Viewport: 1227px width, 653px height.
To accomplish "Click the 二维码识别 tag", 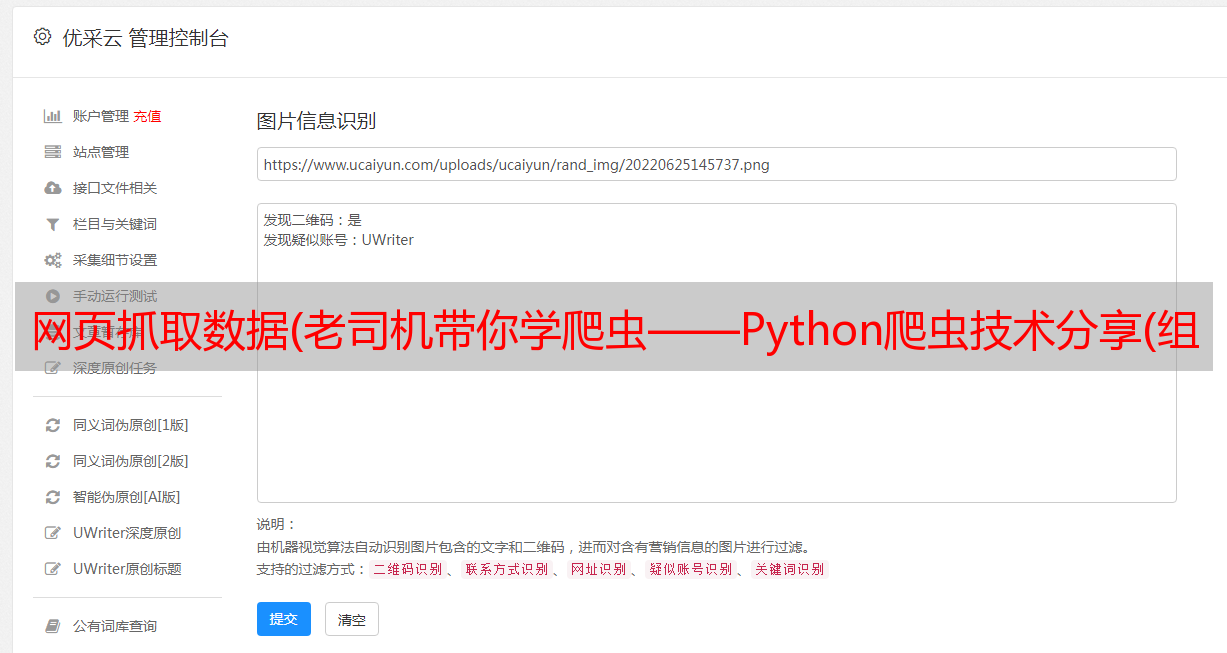I will pos(407,569).
